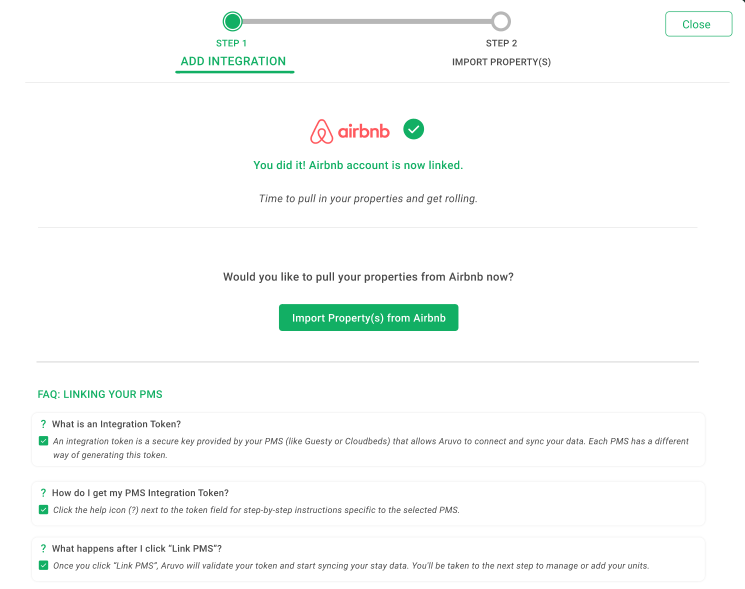The width and height of the screenshot is (745, 589).
Task: Click question mark beside Integration Token FAQ
Action: point(43,424)
